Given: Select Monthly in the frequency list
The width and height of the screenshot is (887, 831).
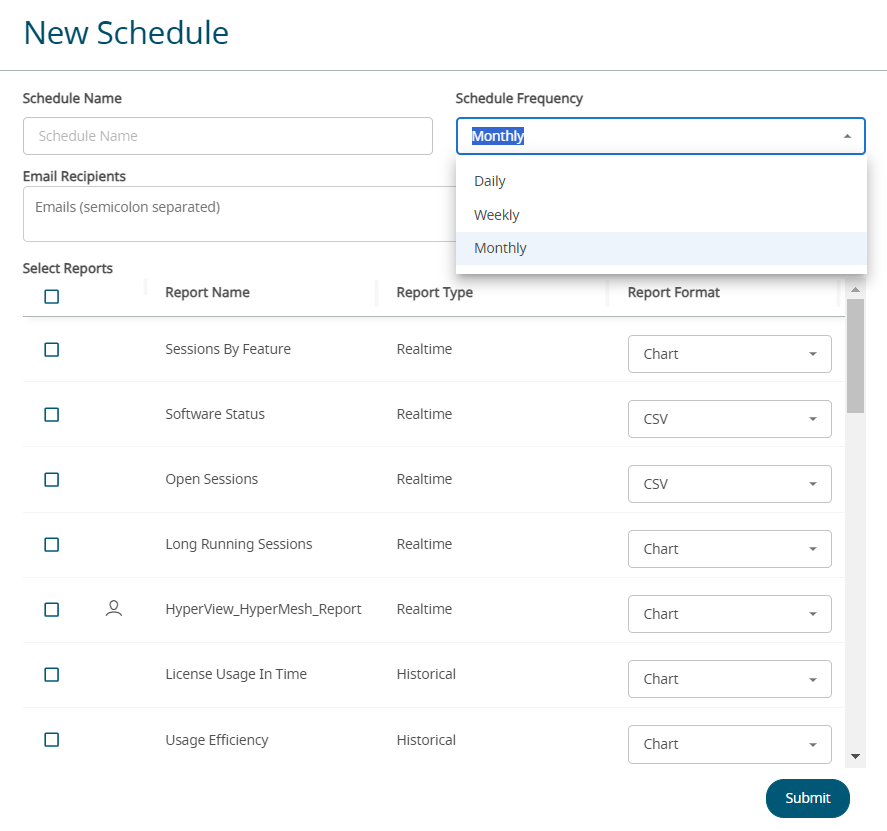Looking at the screenshot, I should point(500,248).
